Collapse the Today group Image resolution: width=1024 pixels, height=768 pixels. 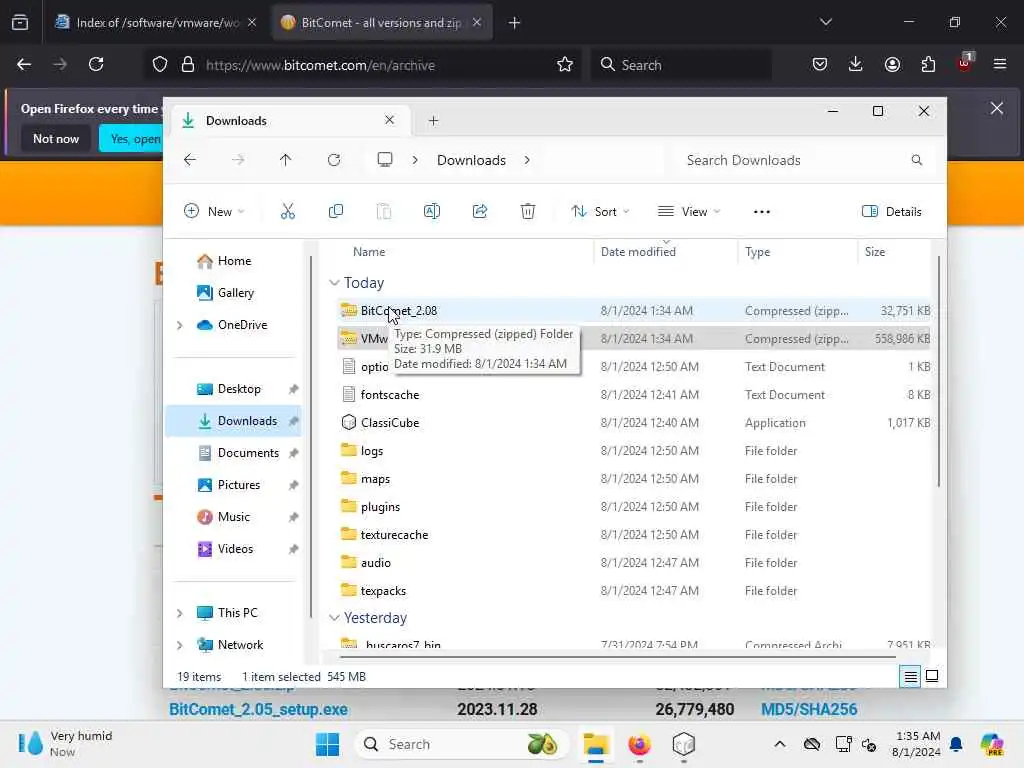[x=334, y=283]
